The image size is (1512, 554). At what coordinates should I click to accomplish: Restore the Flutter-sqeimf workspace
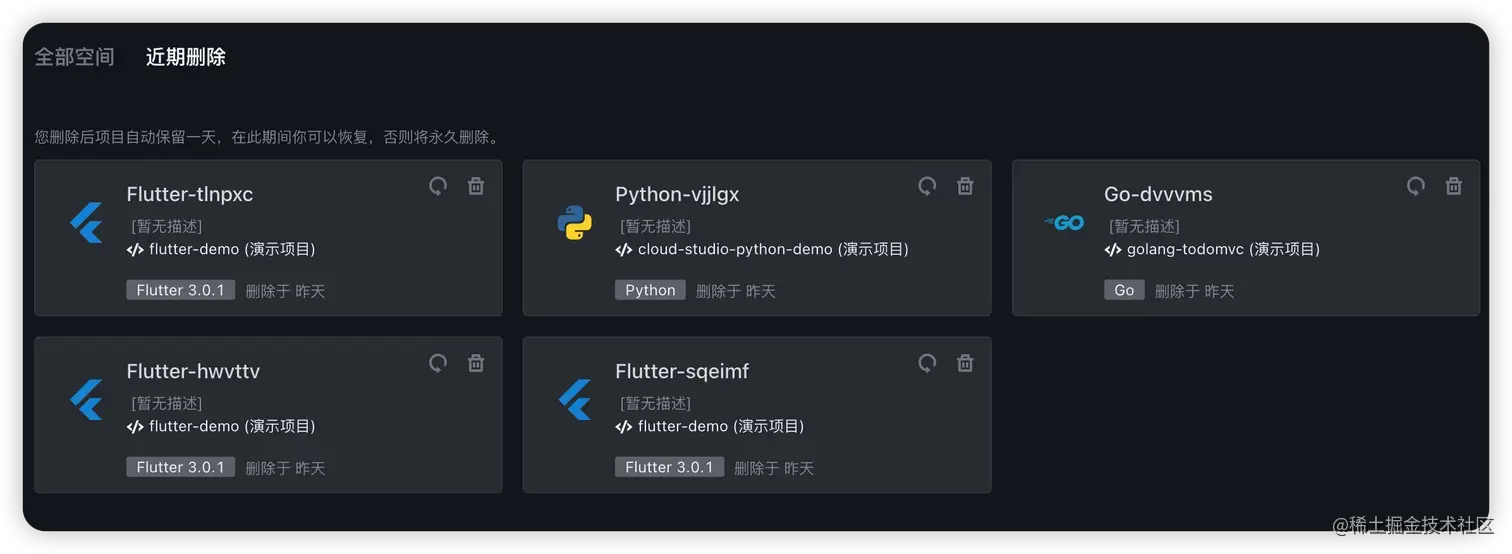coord(927,363)
